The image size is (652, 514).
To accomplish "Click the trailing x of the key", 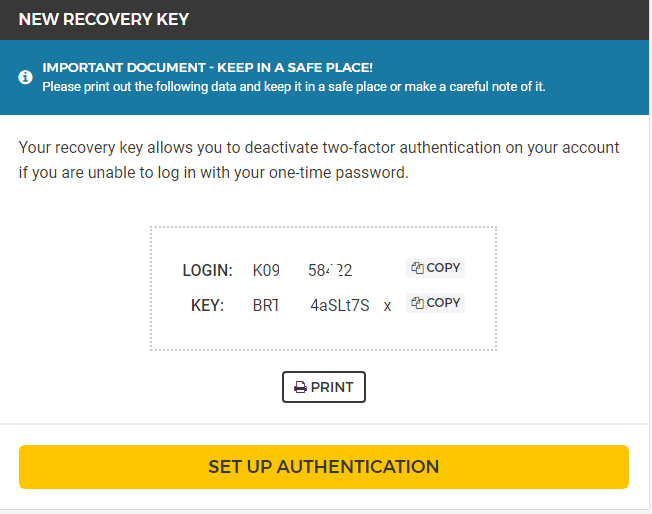I will (388, 306).
